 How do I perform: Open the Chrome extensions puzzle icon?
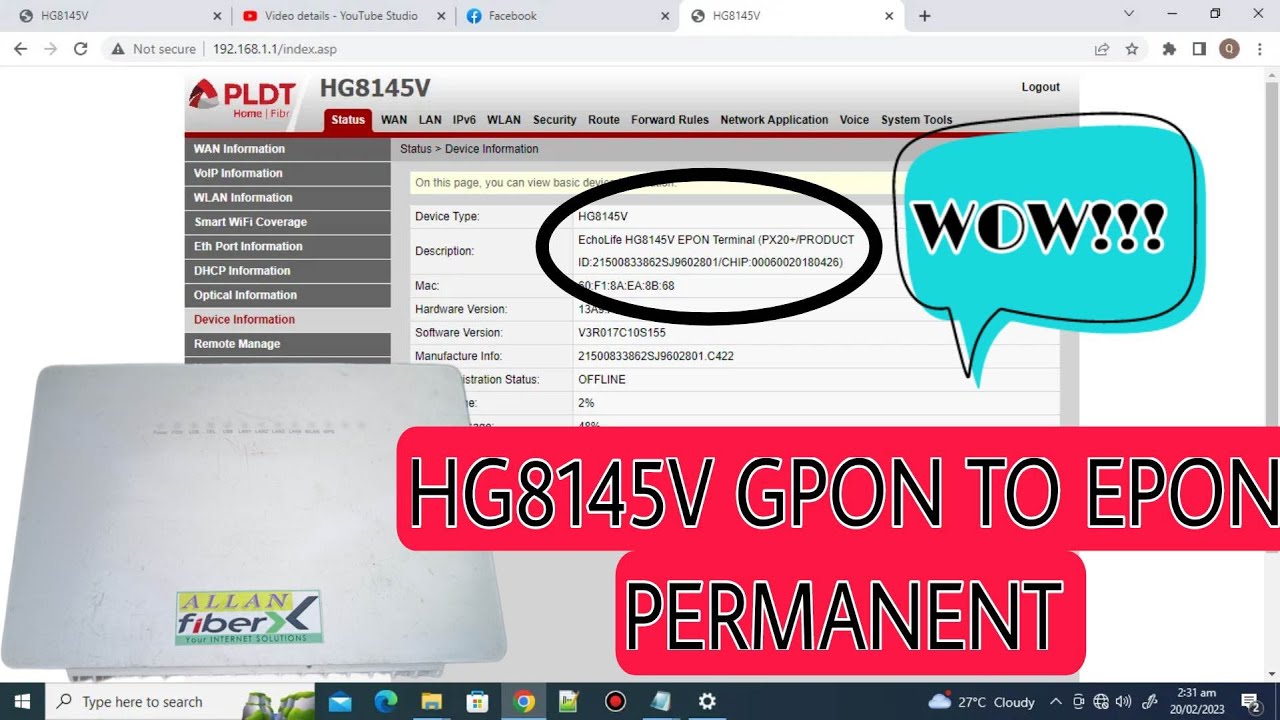1169,48
